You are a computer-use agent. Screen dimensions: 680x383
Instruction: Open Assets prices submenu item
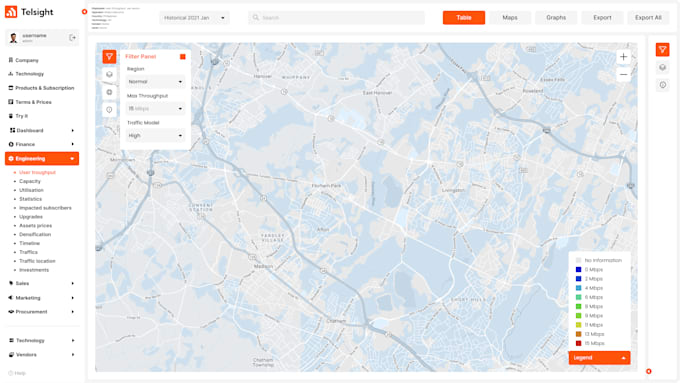(36, 226)
